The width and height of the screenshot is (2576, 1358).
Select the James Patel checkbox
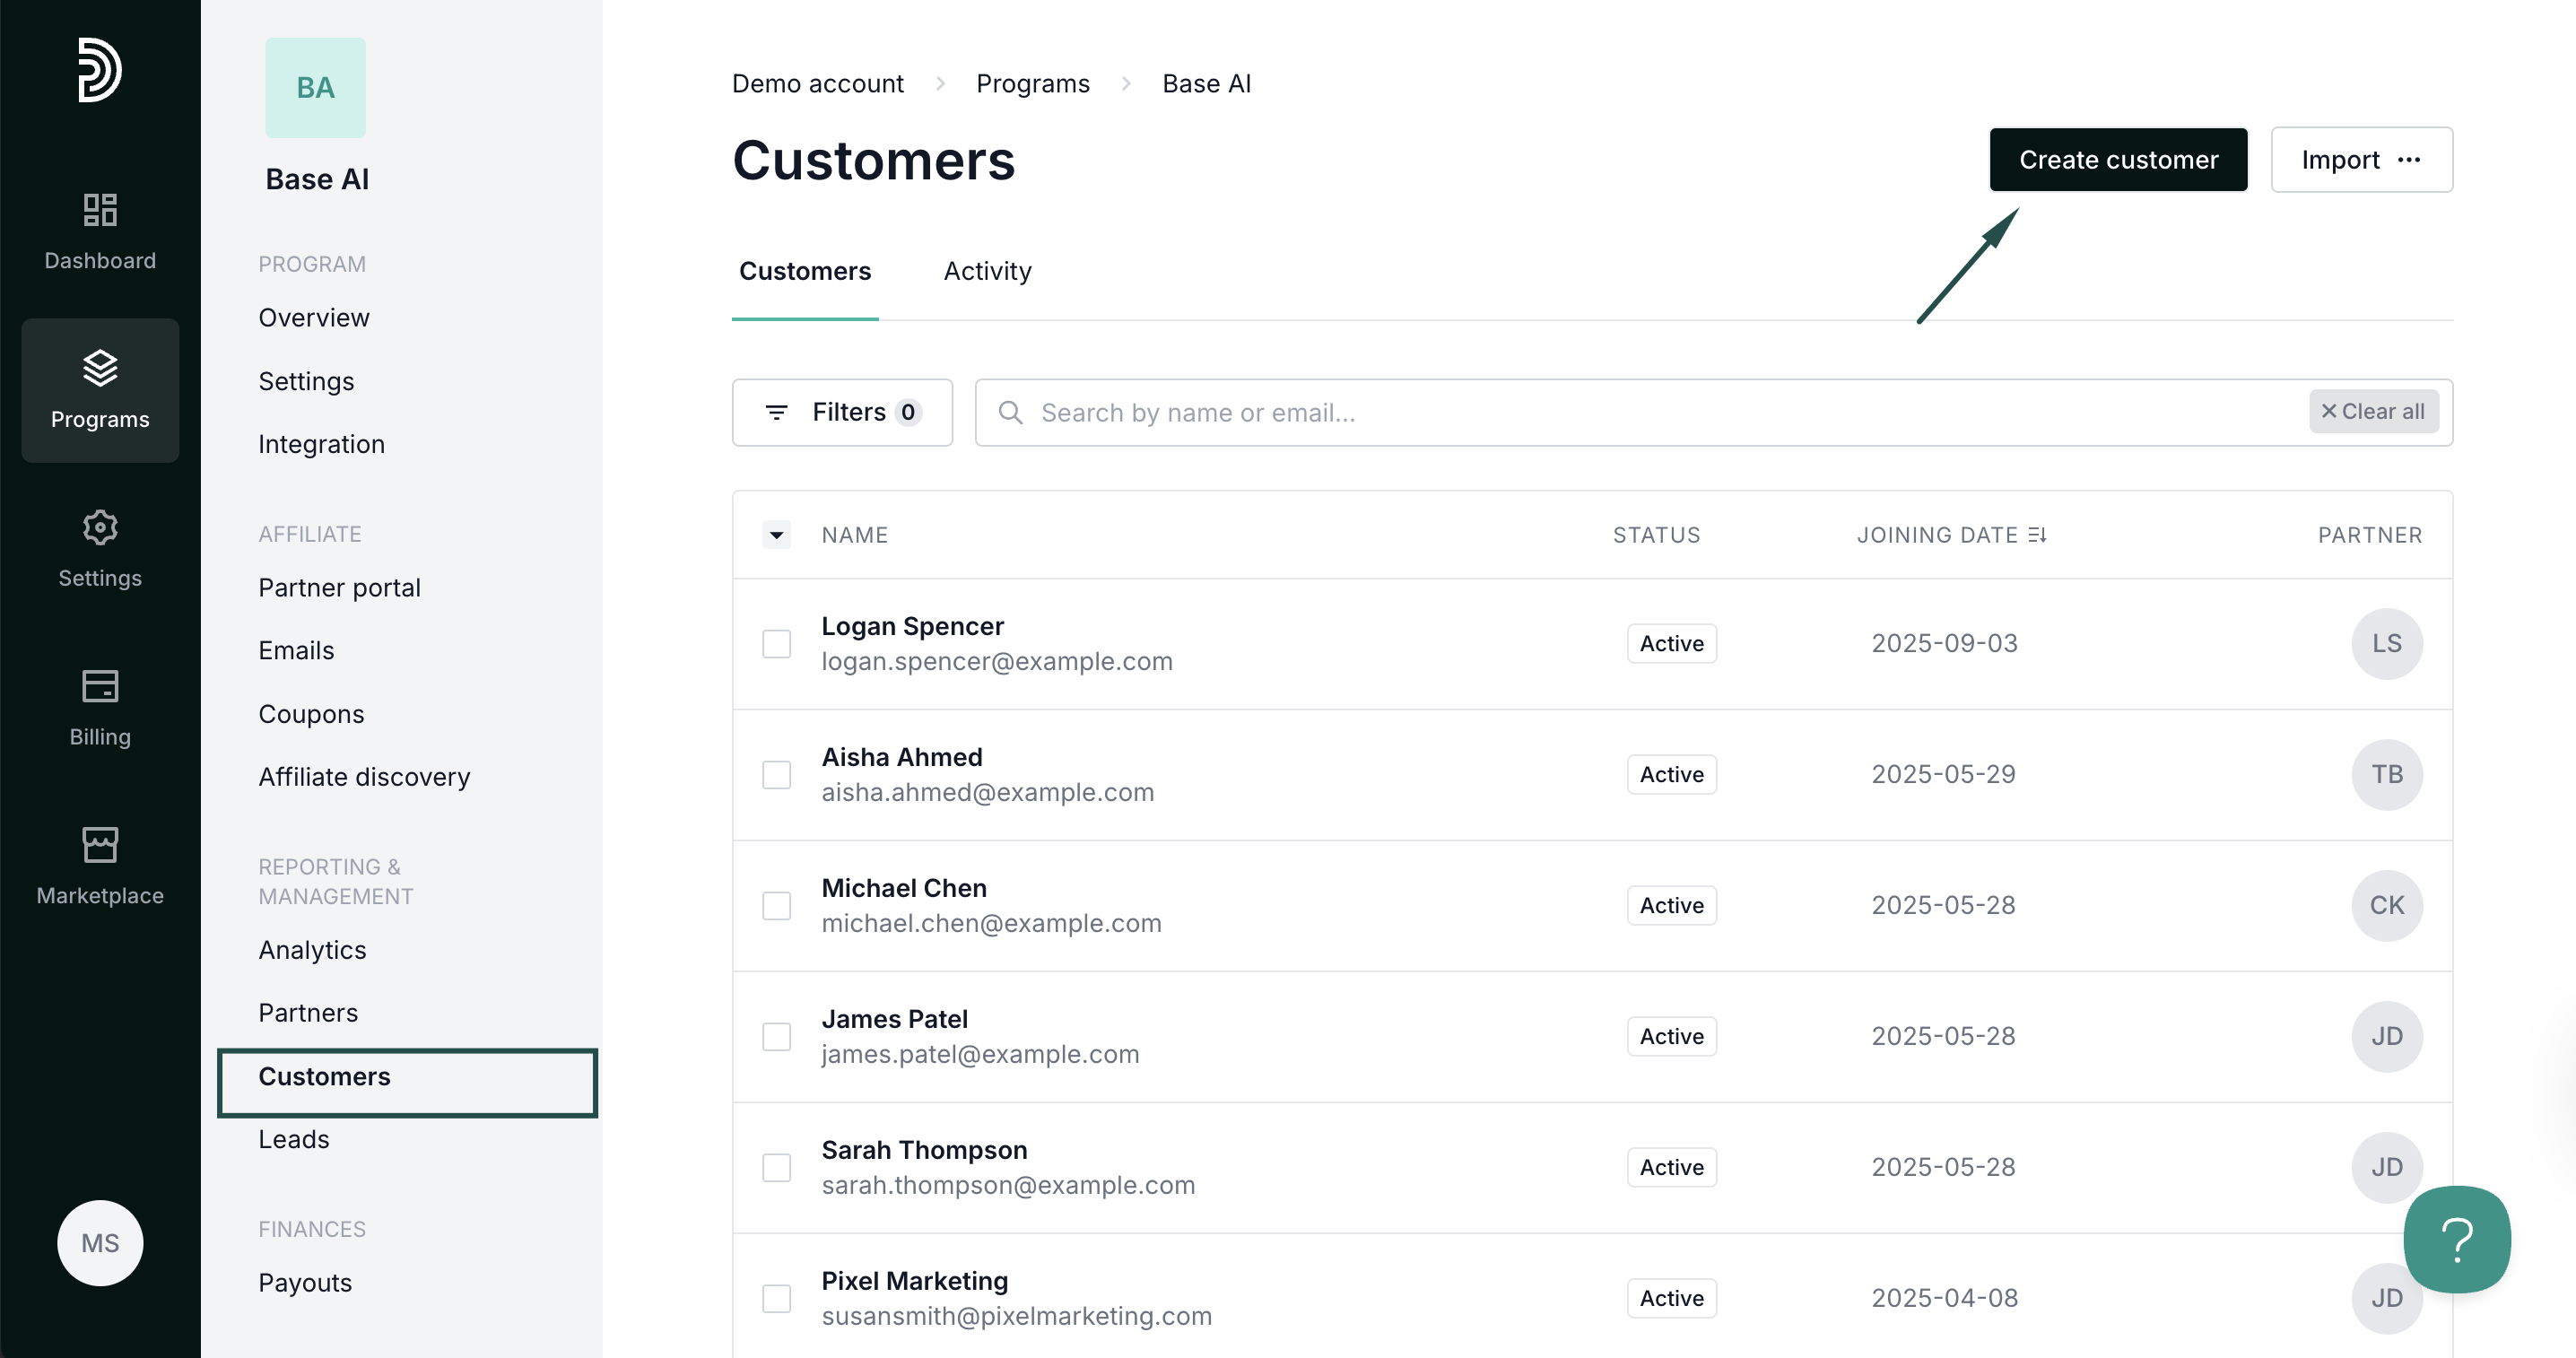tap(776, 1037)
